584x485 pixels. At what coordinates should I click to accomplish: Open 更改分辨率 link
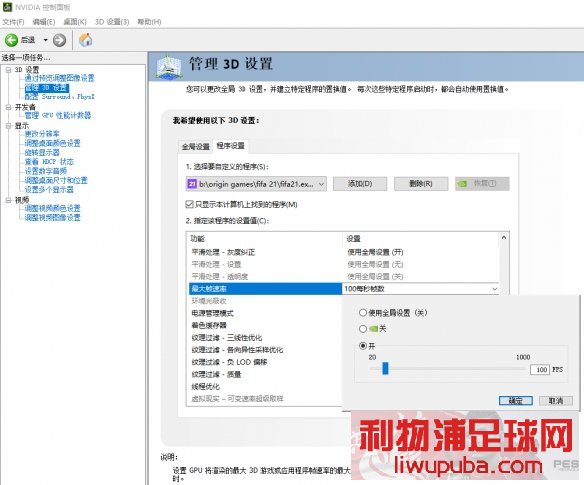tap(42, 134)
